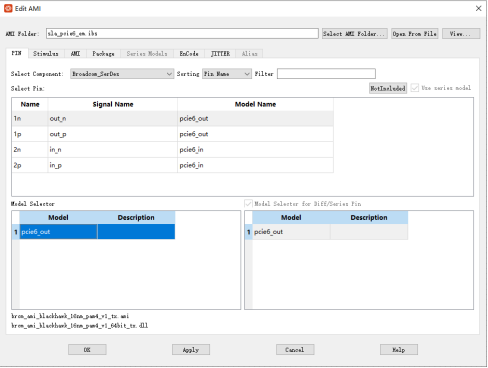Image resolution: width=488 pixels, height=368 pixels.
Task: Select pin row 1p
Action: pos(173,134)
